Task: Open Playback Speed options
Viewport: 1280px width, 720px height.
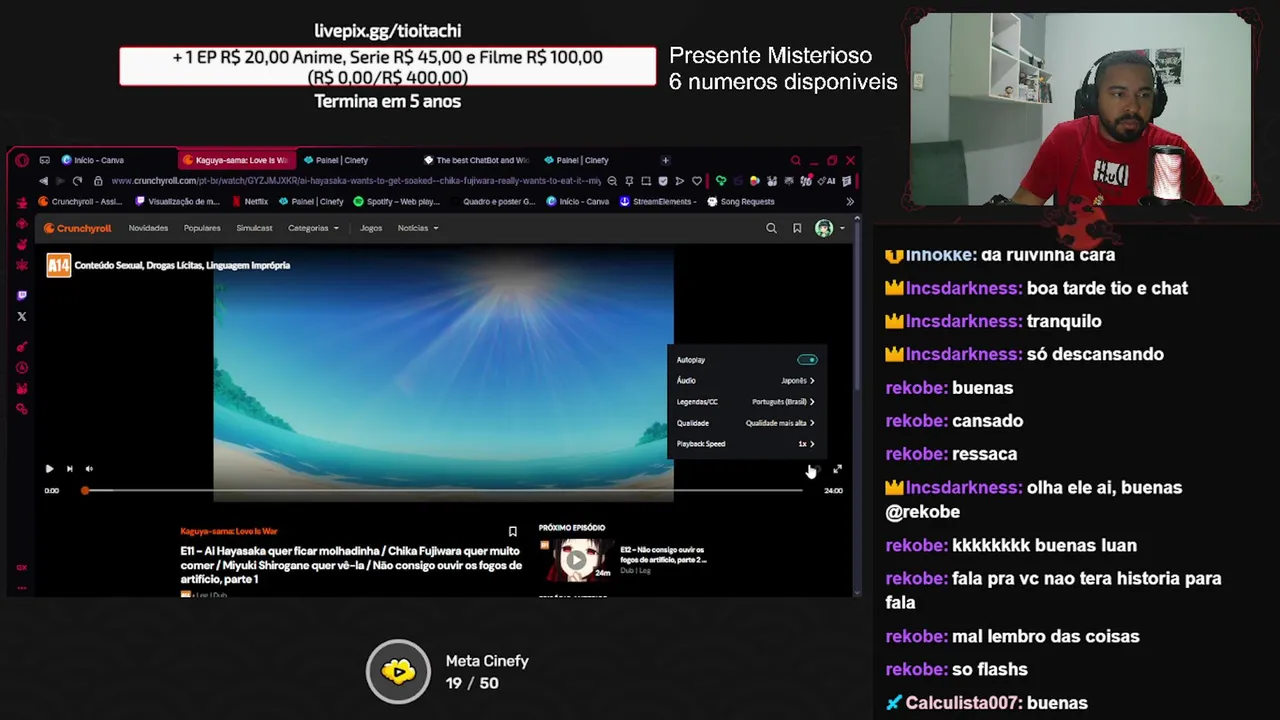Action: (x=745, y=444)
